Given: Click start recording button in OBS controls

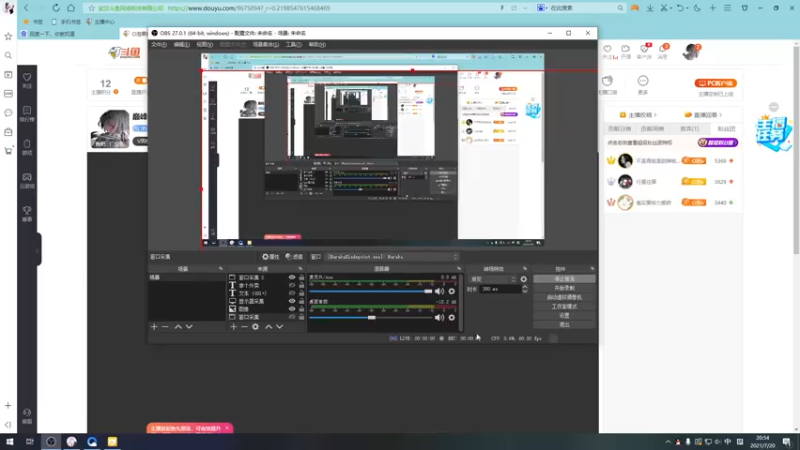Looking at the screenshot, I should [x=564, y=288].
